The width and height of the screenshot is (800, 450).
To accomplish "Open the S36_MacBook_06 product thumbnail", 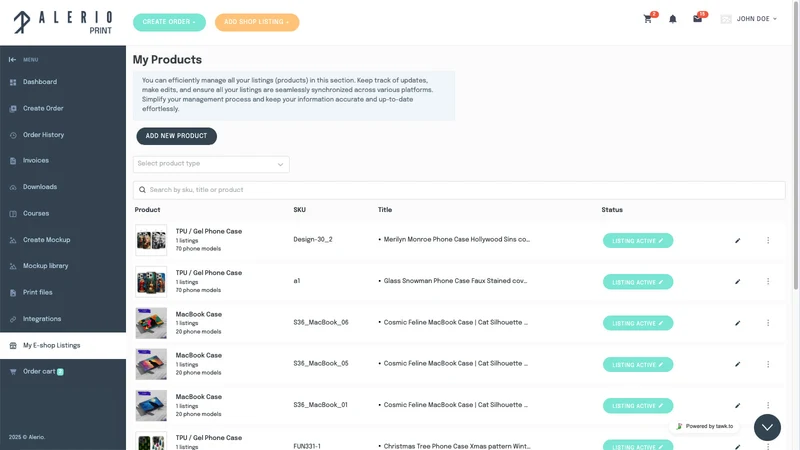I will point(151,323).
